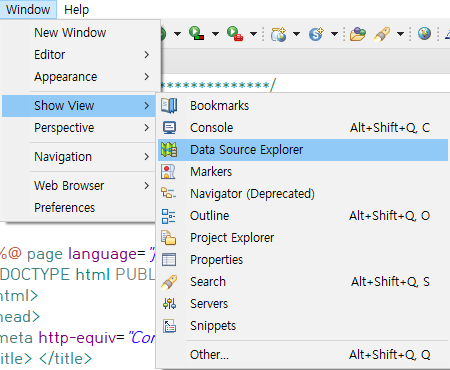
Task: Click the Properties view icon
Action: (169, 260)
